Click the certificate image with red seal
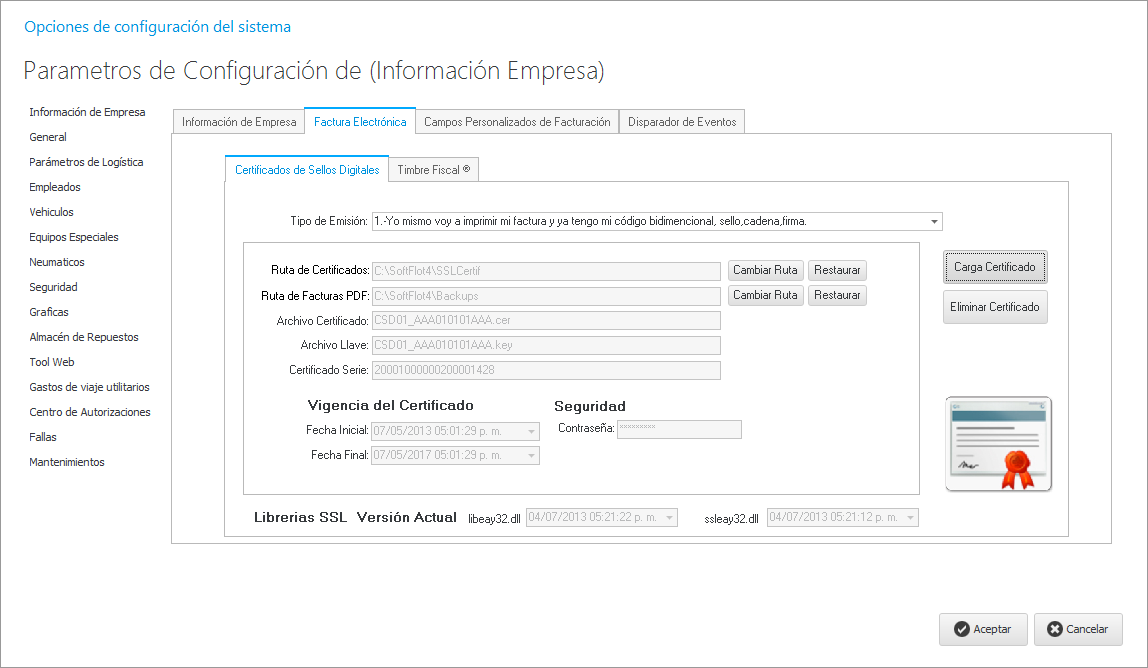This screenshot has height=668, width=1148. pos(998,444)
